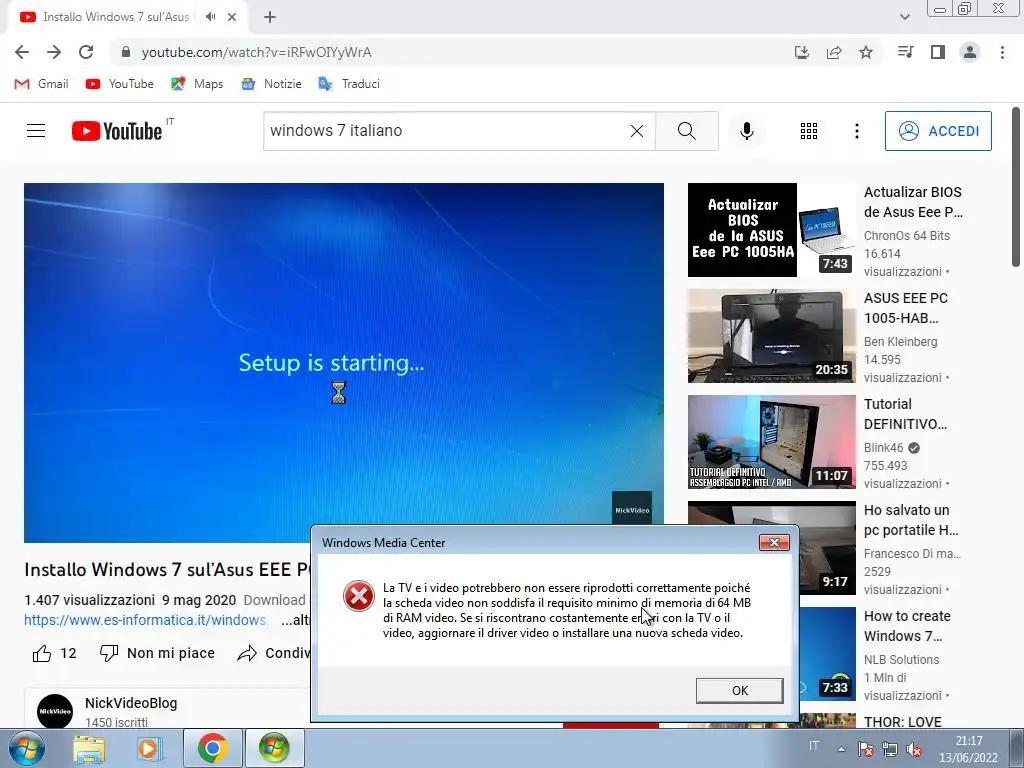This screenshot has height=768, width=1024.
Task: Click OK in Windows Media Center dialog
Action: point(739,690)
